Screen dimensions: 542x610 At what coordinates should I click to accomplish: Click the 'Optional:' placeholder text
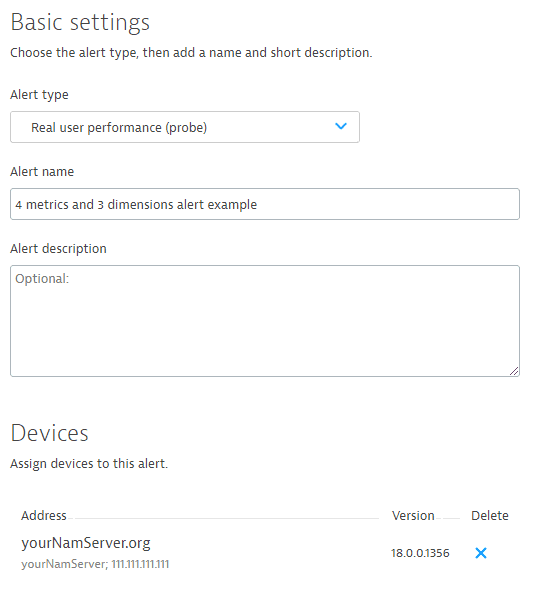[42, 279]
